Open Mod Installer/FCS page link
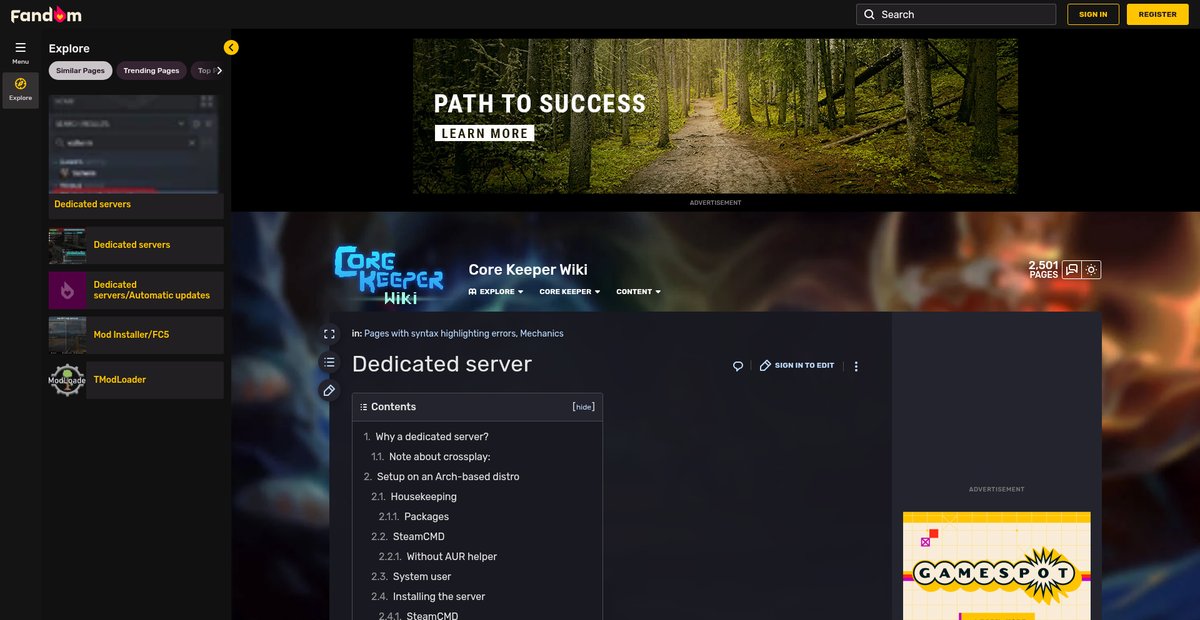Viewport: 1200px width, 620px height. coord(131,335)
